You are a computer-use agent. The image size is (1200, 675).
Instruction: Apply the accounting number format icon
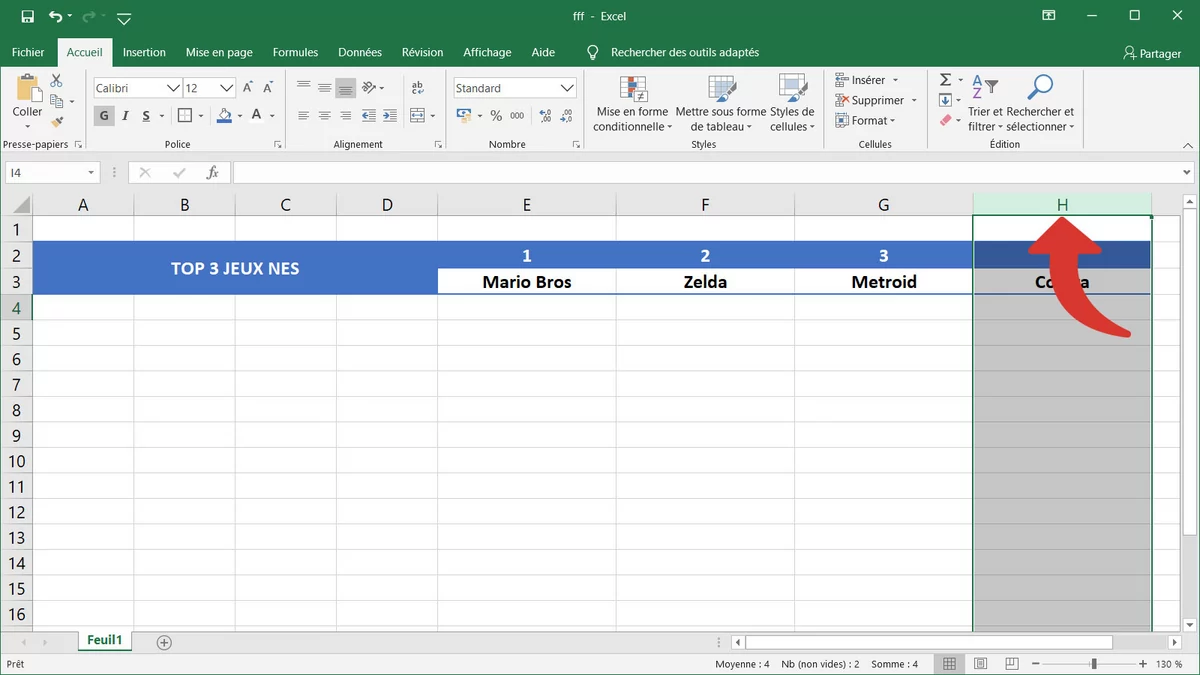(464, 116)
